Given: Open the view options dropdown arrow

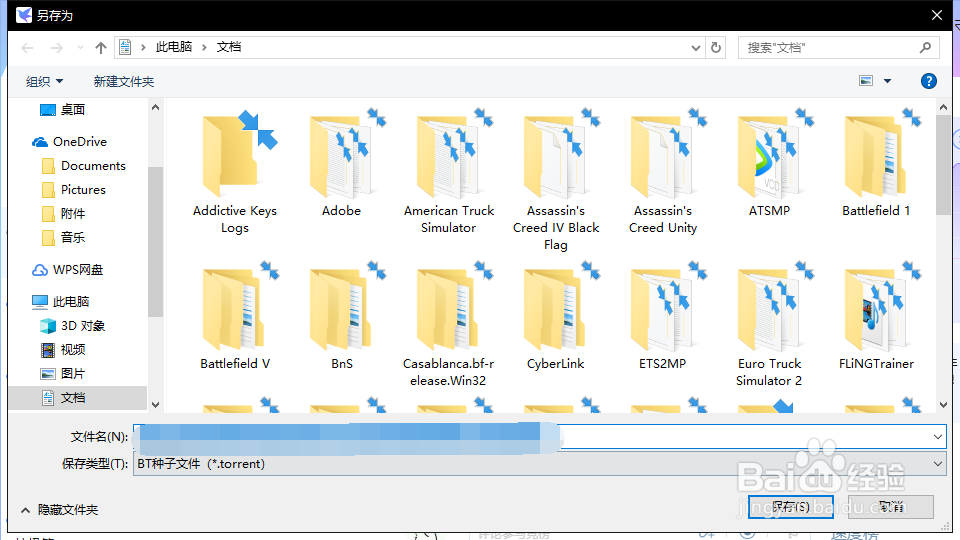Looking at the screenshot, I should tap(887, 81).
